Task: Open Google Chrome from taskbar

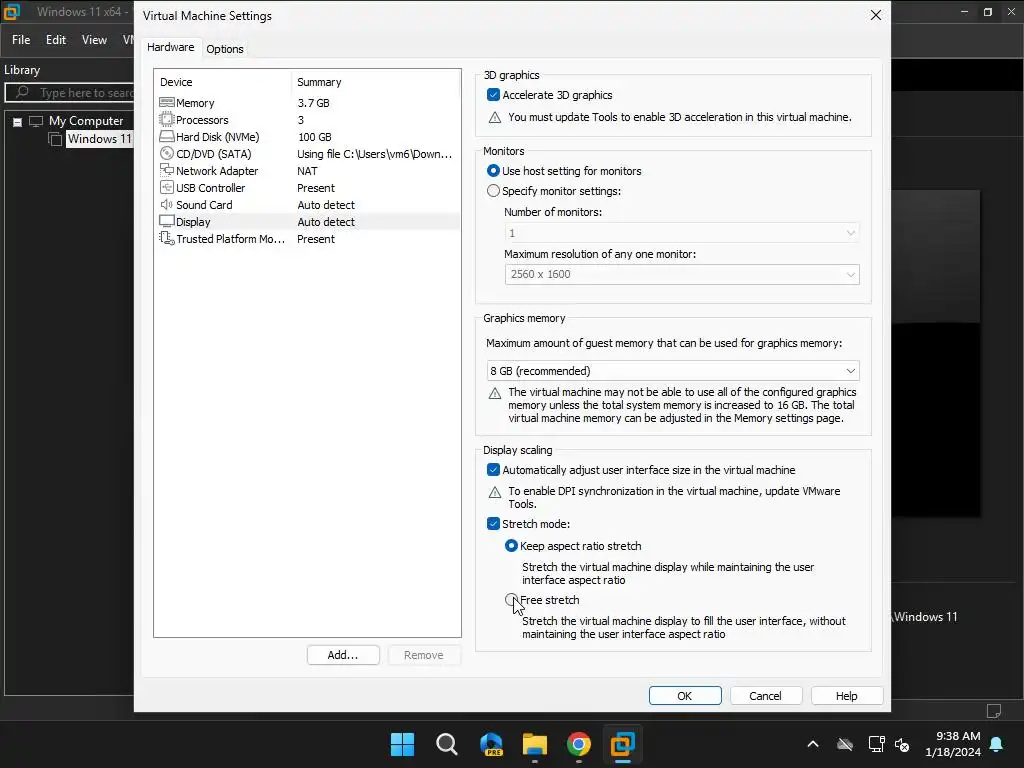Action: coord(579,744)
